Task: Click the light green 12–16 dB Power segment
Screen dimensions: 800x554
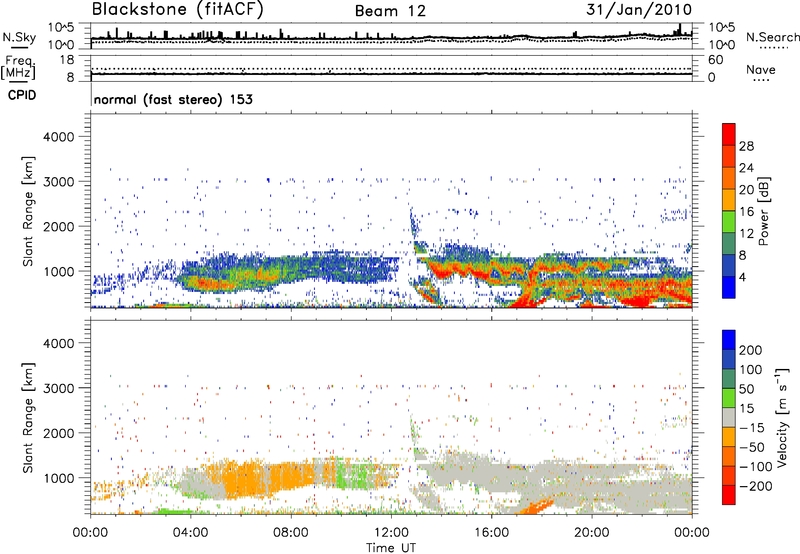Action: pos(729,221)
